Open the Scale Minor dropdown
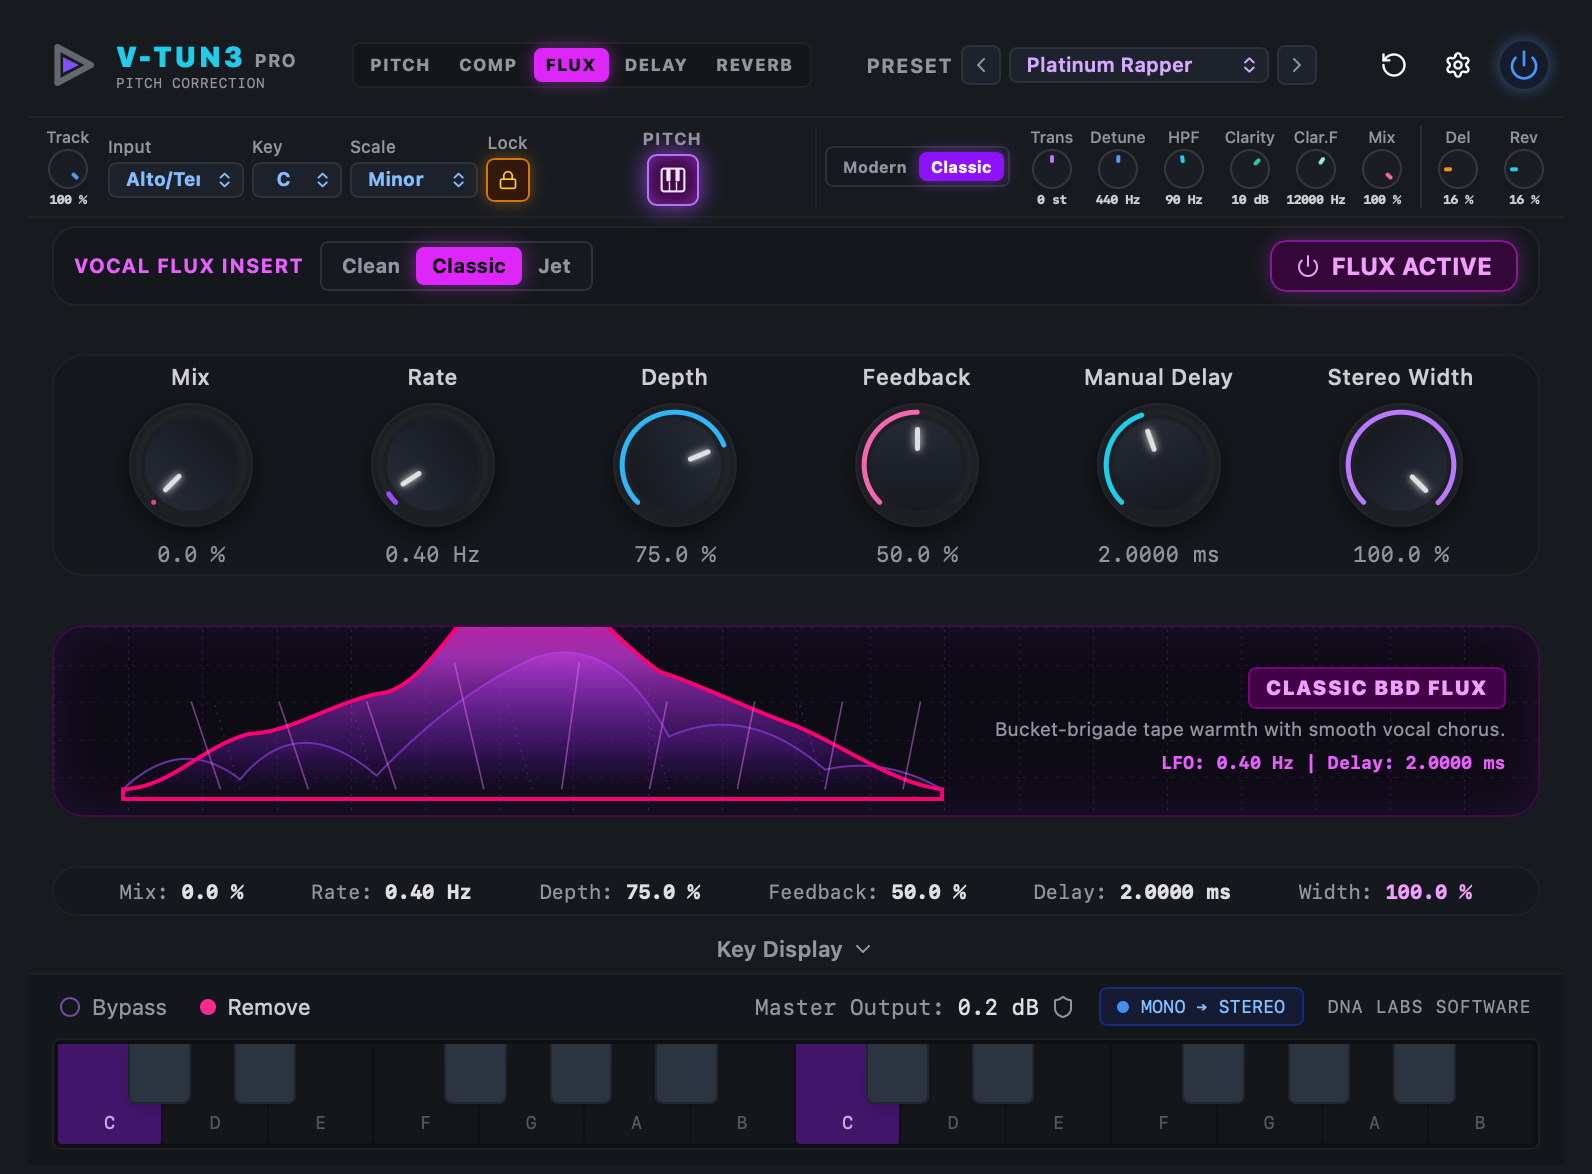Screen dimensions: 1592x1174 (x=414, y=180)
